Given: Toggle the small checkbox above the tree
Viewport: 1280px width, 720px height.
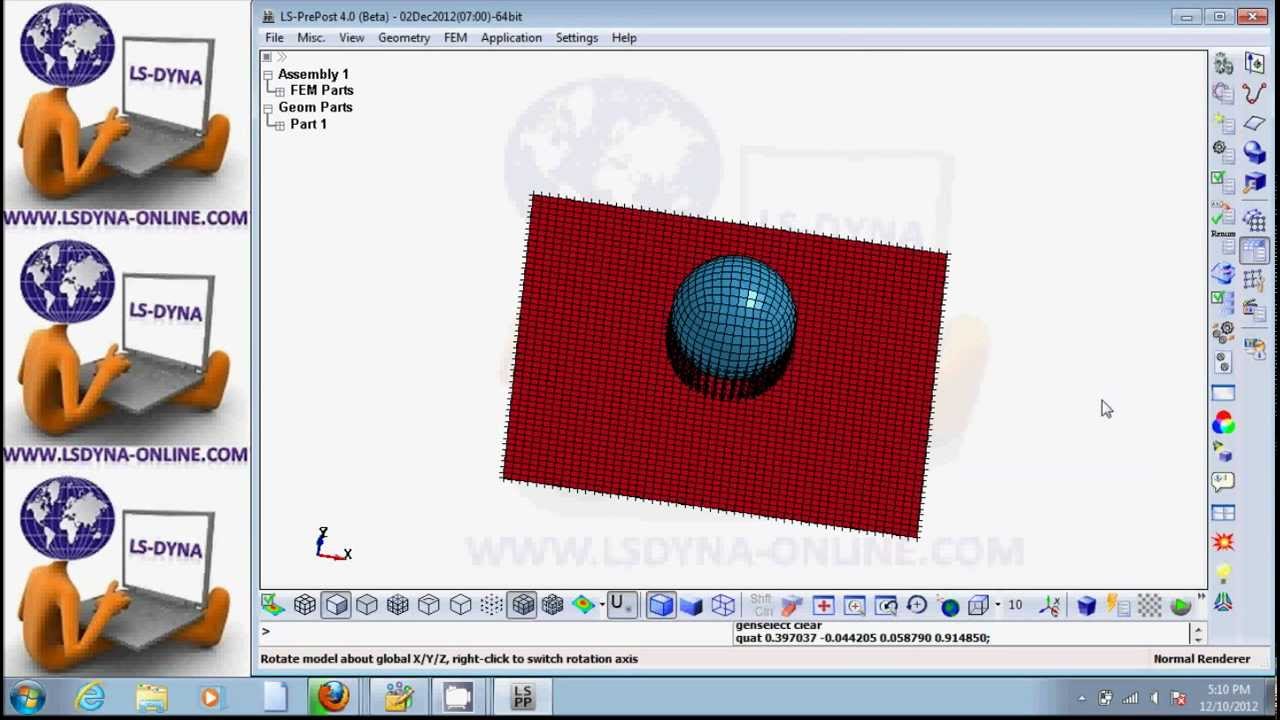Looking at the screenshot, I should [267, 57].
